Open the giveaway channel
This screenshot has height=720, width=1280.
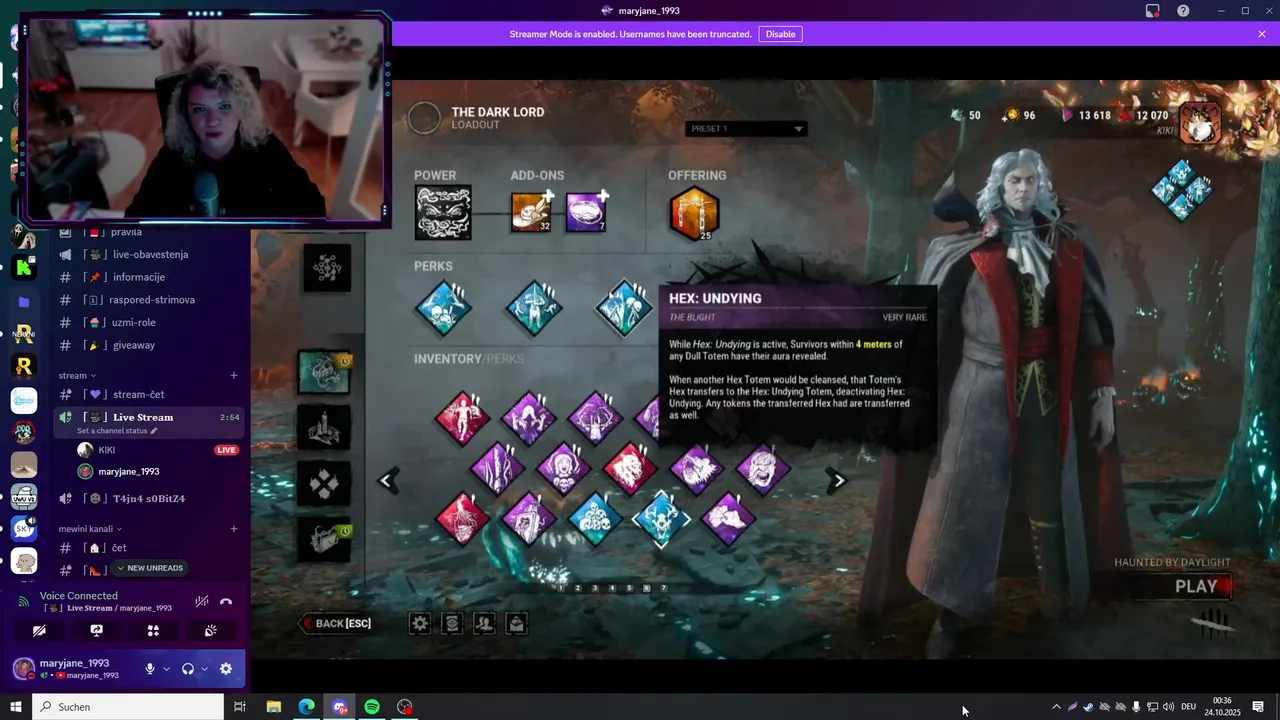pos(149,345)
